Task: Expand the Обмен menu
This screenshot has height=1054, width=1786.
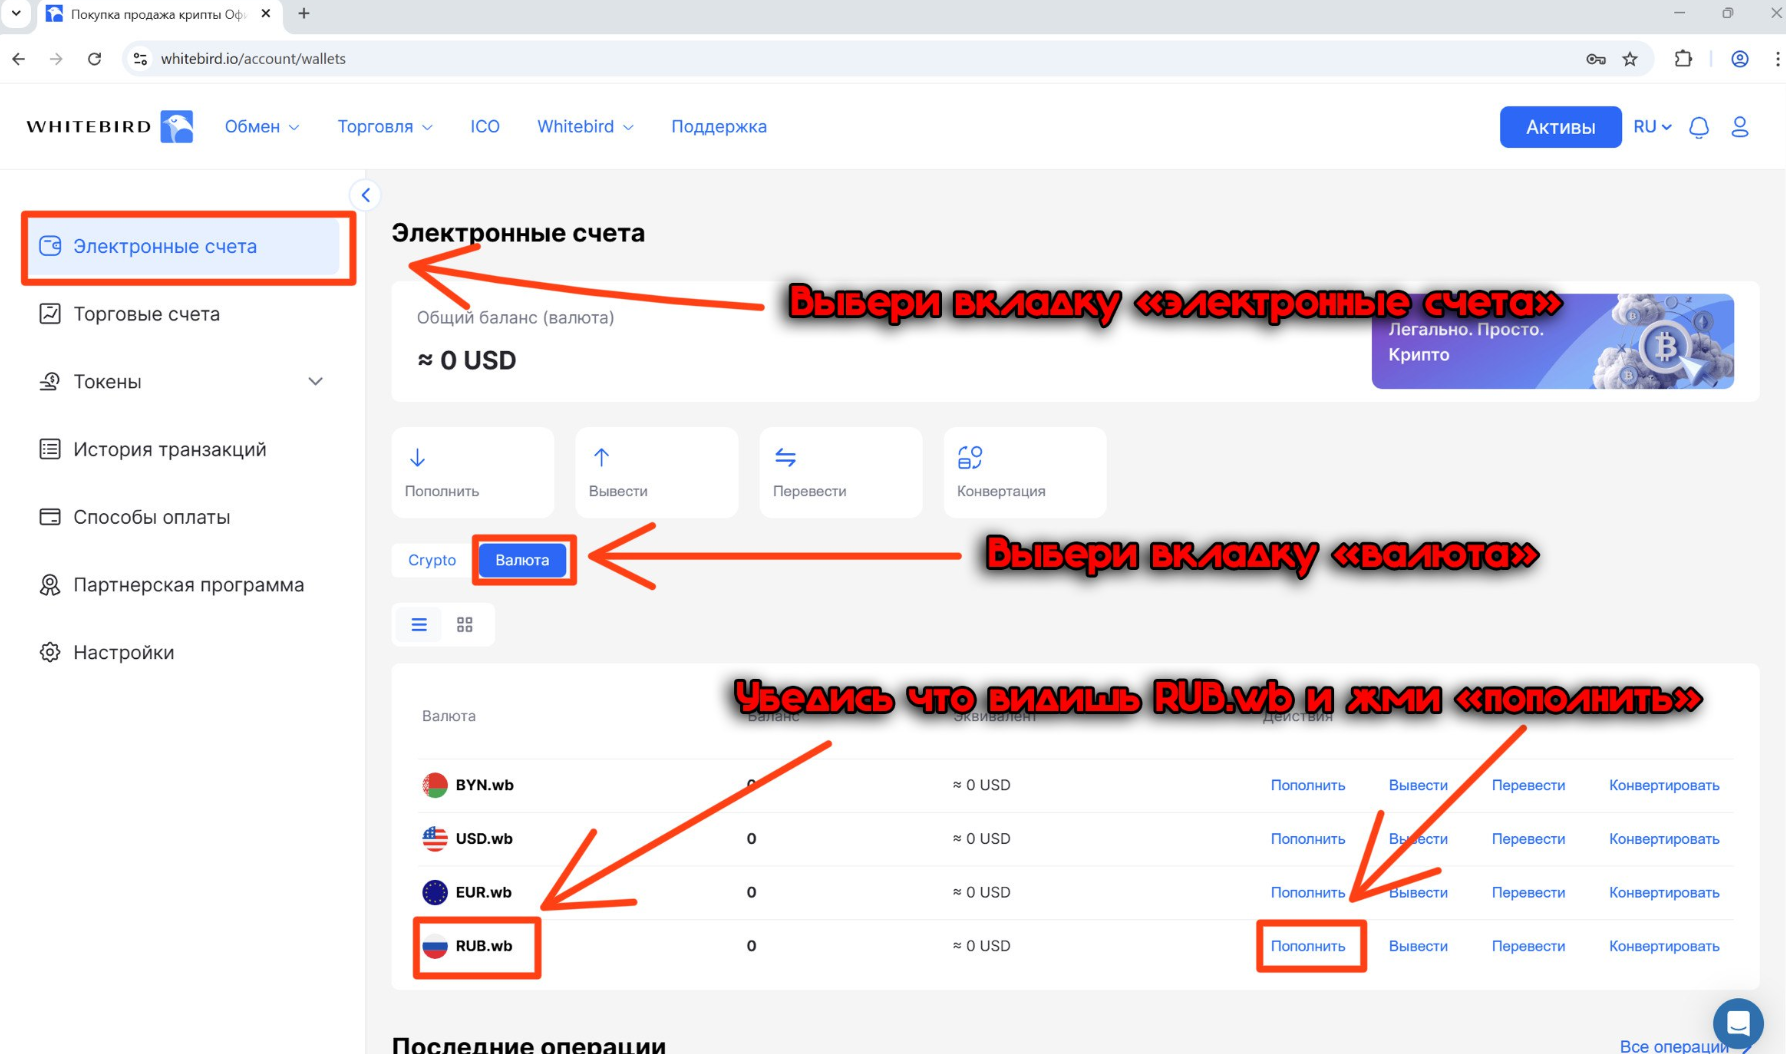Action: tap(262, 127)
